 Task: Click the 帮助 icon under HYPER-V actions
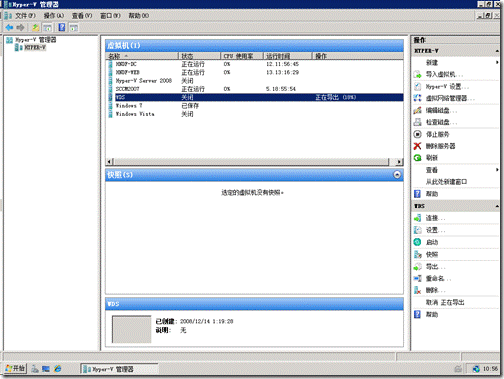tap(417, 194)
